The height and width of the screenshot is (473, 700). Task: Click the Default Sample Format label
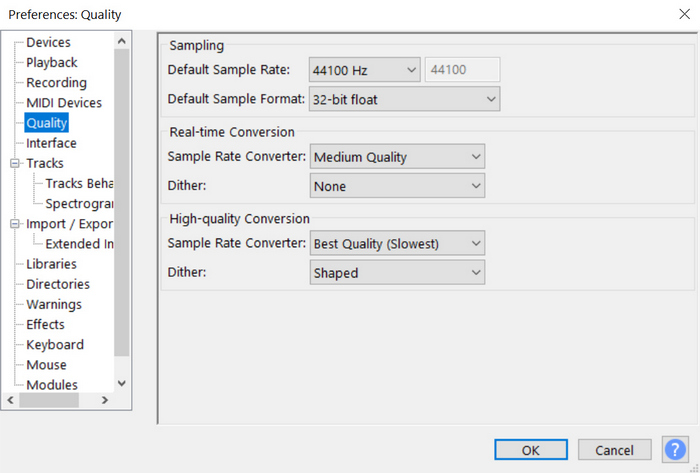tap(236, 99)
